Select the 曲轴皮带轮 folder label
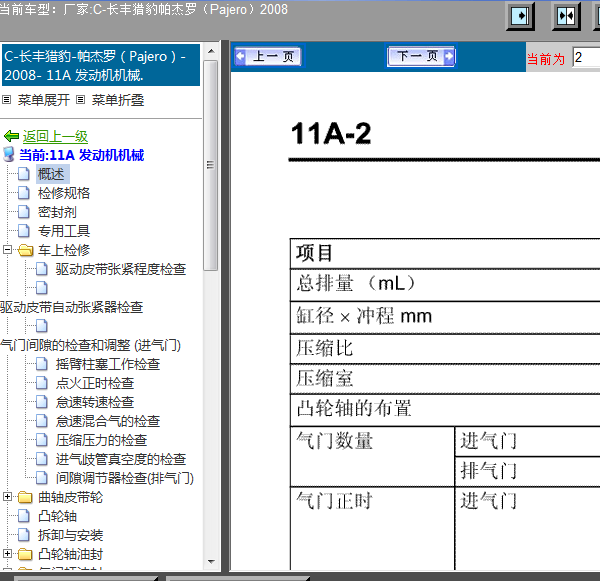 70,497
